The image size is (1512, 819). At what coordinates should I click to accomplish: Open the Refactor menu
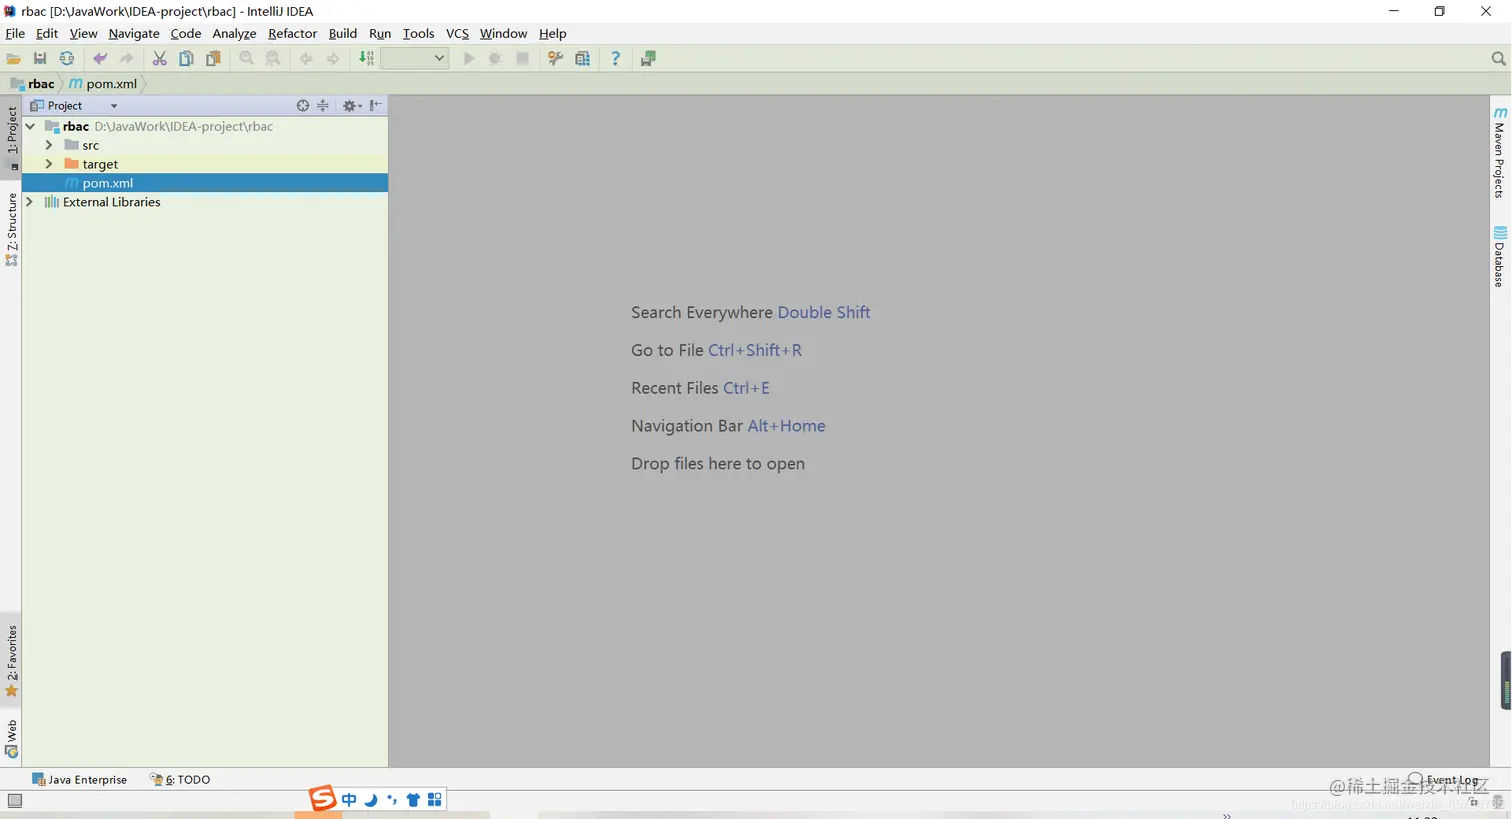pyautogui.click(x=292, y=33)
